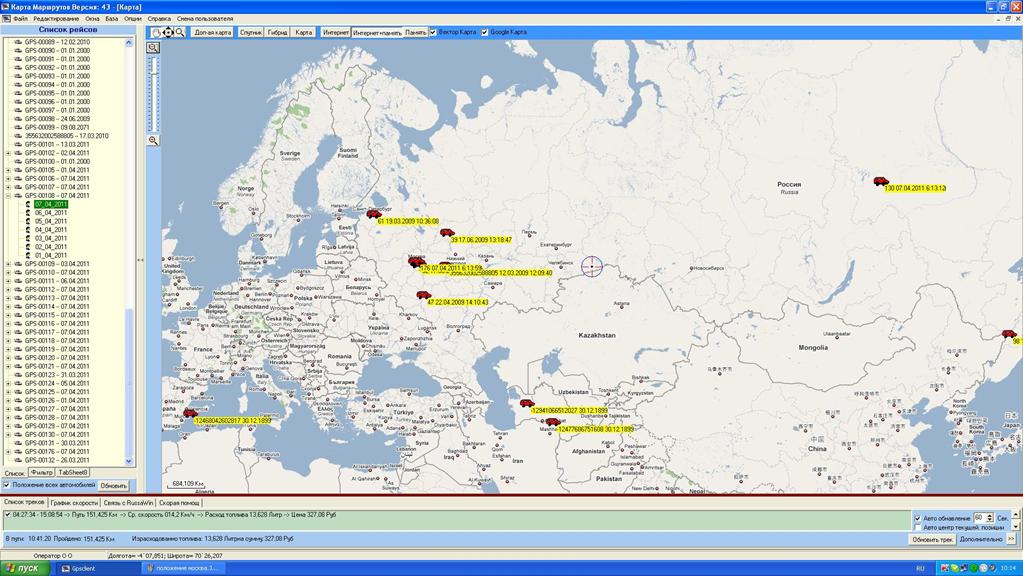Toggle the Google Карта checkbox
The width and height of the screenshot is (1023, 576).
point(485,32)
